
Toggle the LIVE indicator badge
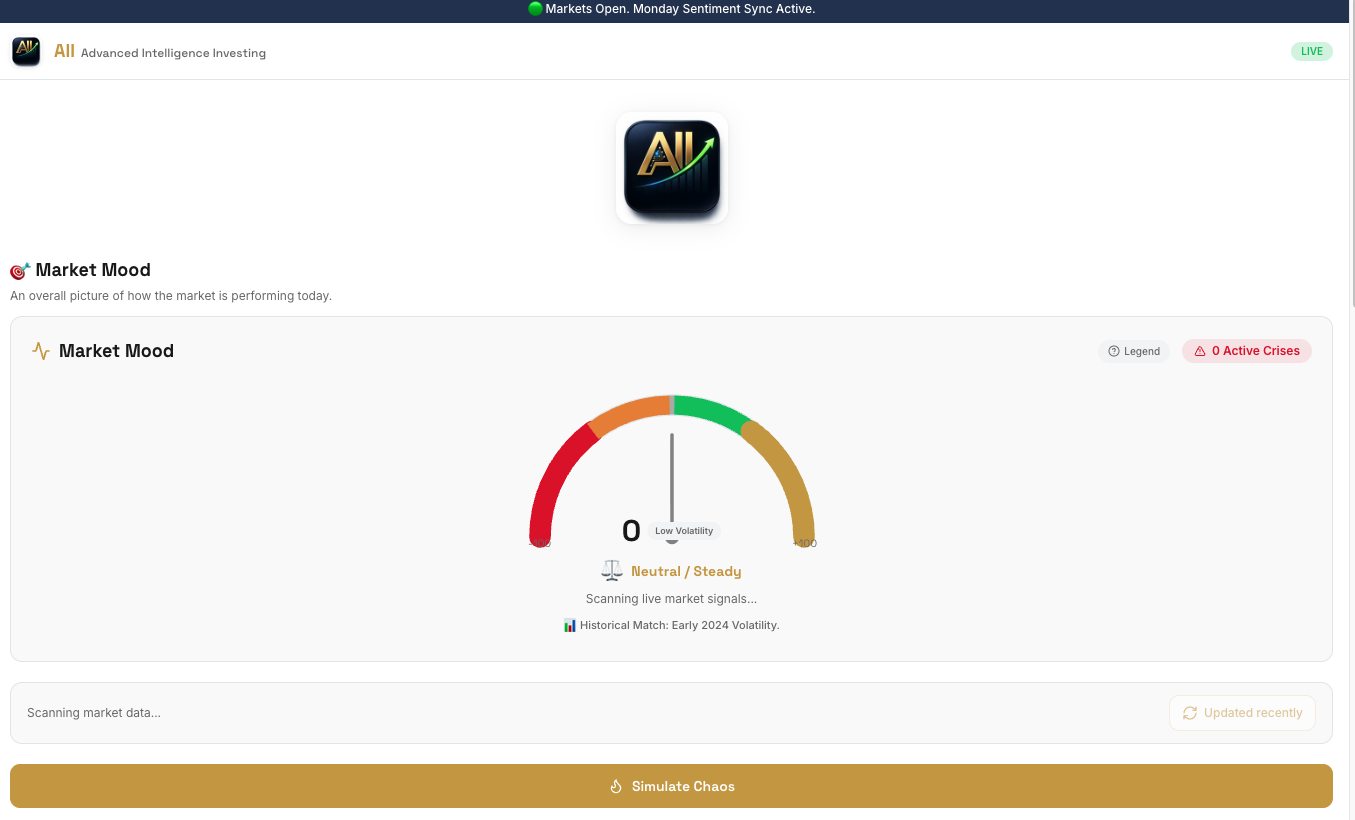point(1311,51)
